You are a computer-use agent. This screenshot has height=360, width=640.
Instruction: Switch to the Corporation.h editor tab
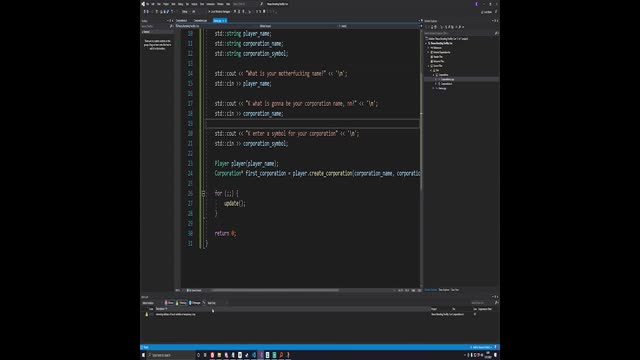[182, 20]
